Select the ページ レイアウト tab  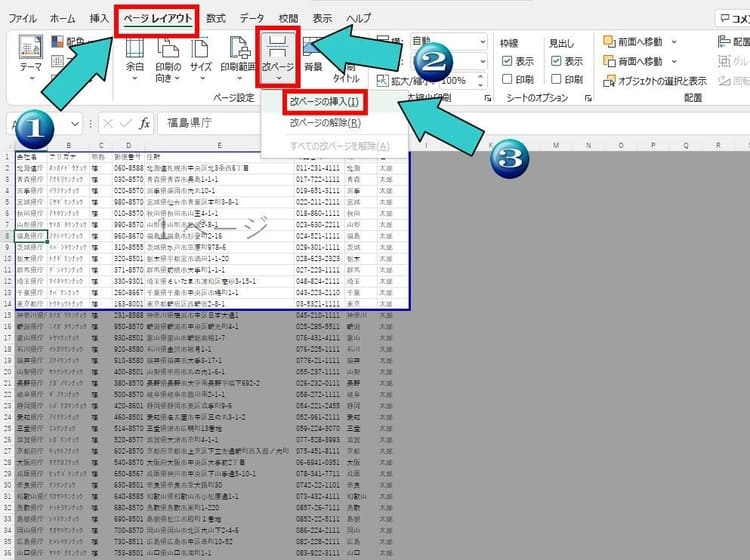[x=157, y=19]
